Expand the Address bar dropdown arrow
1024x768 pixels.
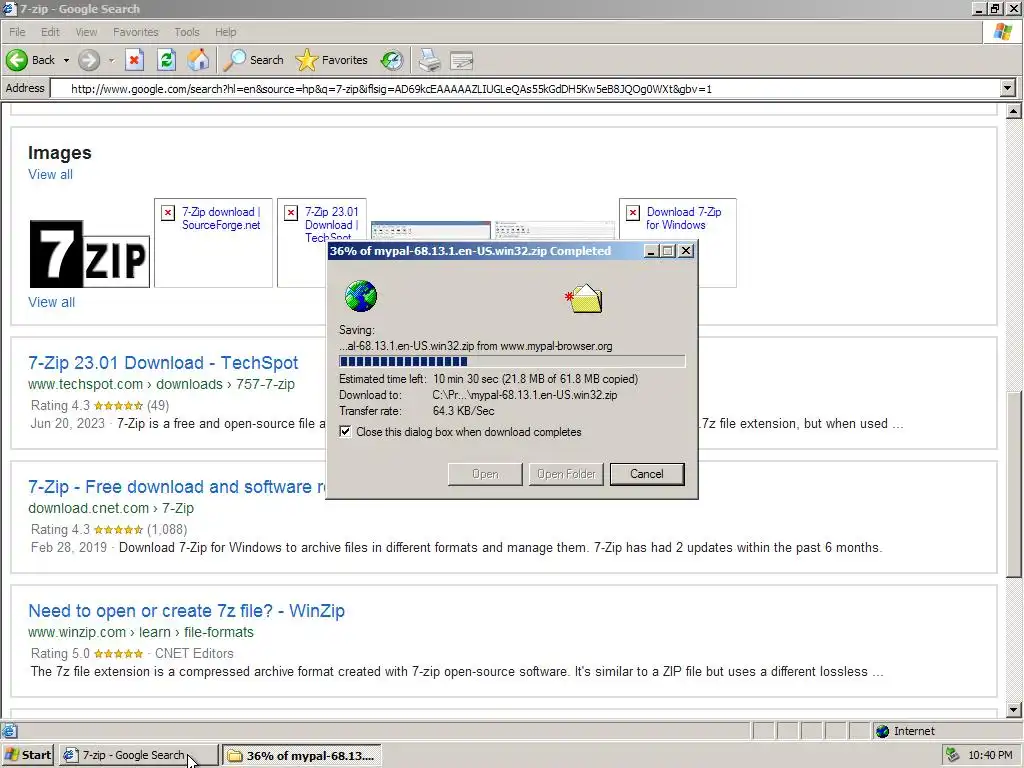1008,88
